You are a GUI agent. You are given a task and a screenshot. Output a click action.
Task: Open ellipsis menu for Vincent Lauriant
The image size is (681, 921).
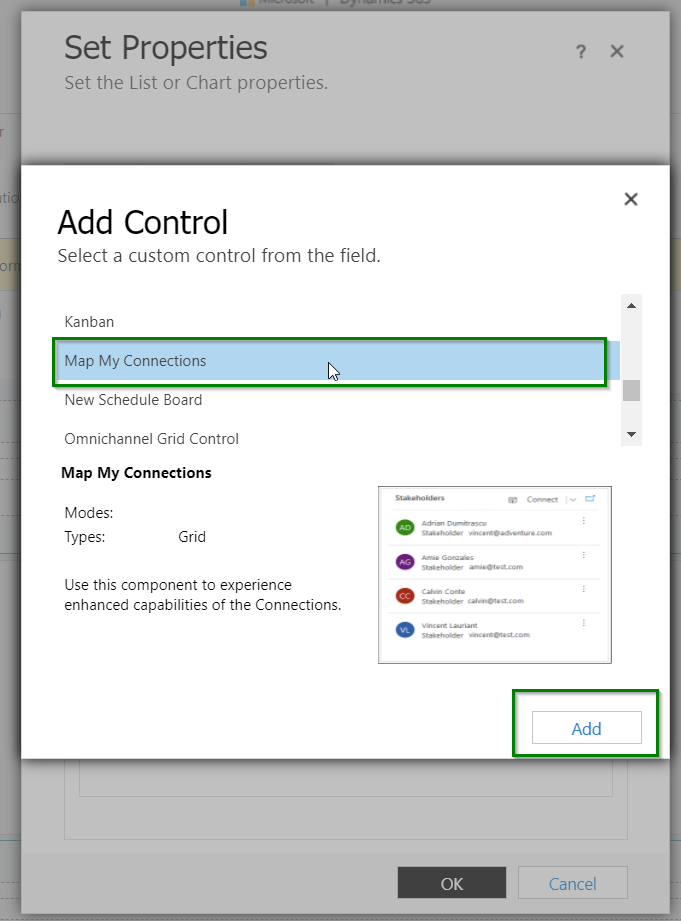pyautogui.click(x=583, y=623)
